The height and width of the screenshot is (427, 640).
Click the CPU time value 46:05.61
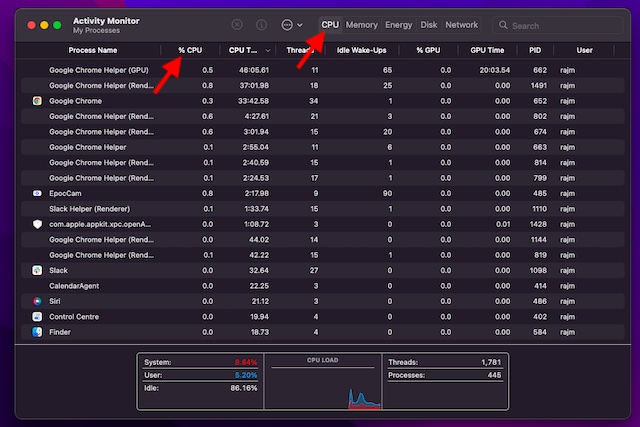(x=254, y=70)
